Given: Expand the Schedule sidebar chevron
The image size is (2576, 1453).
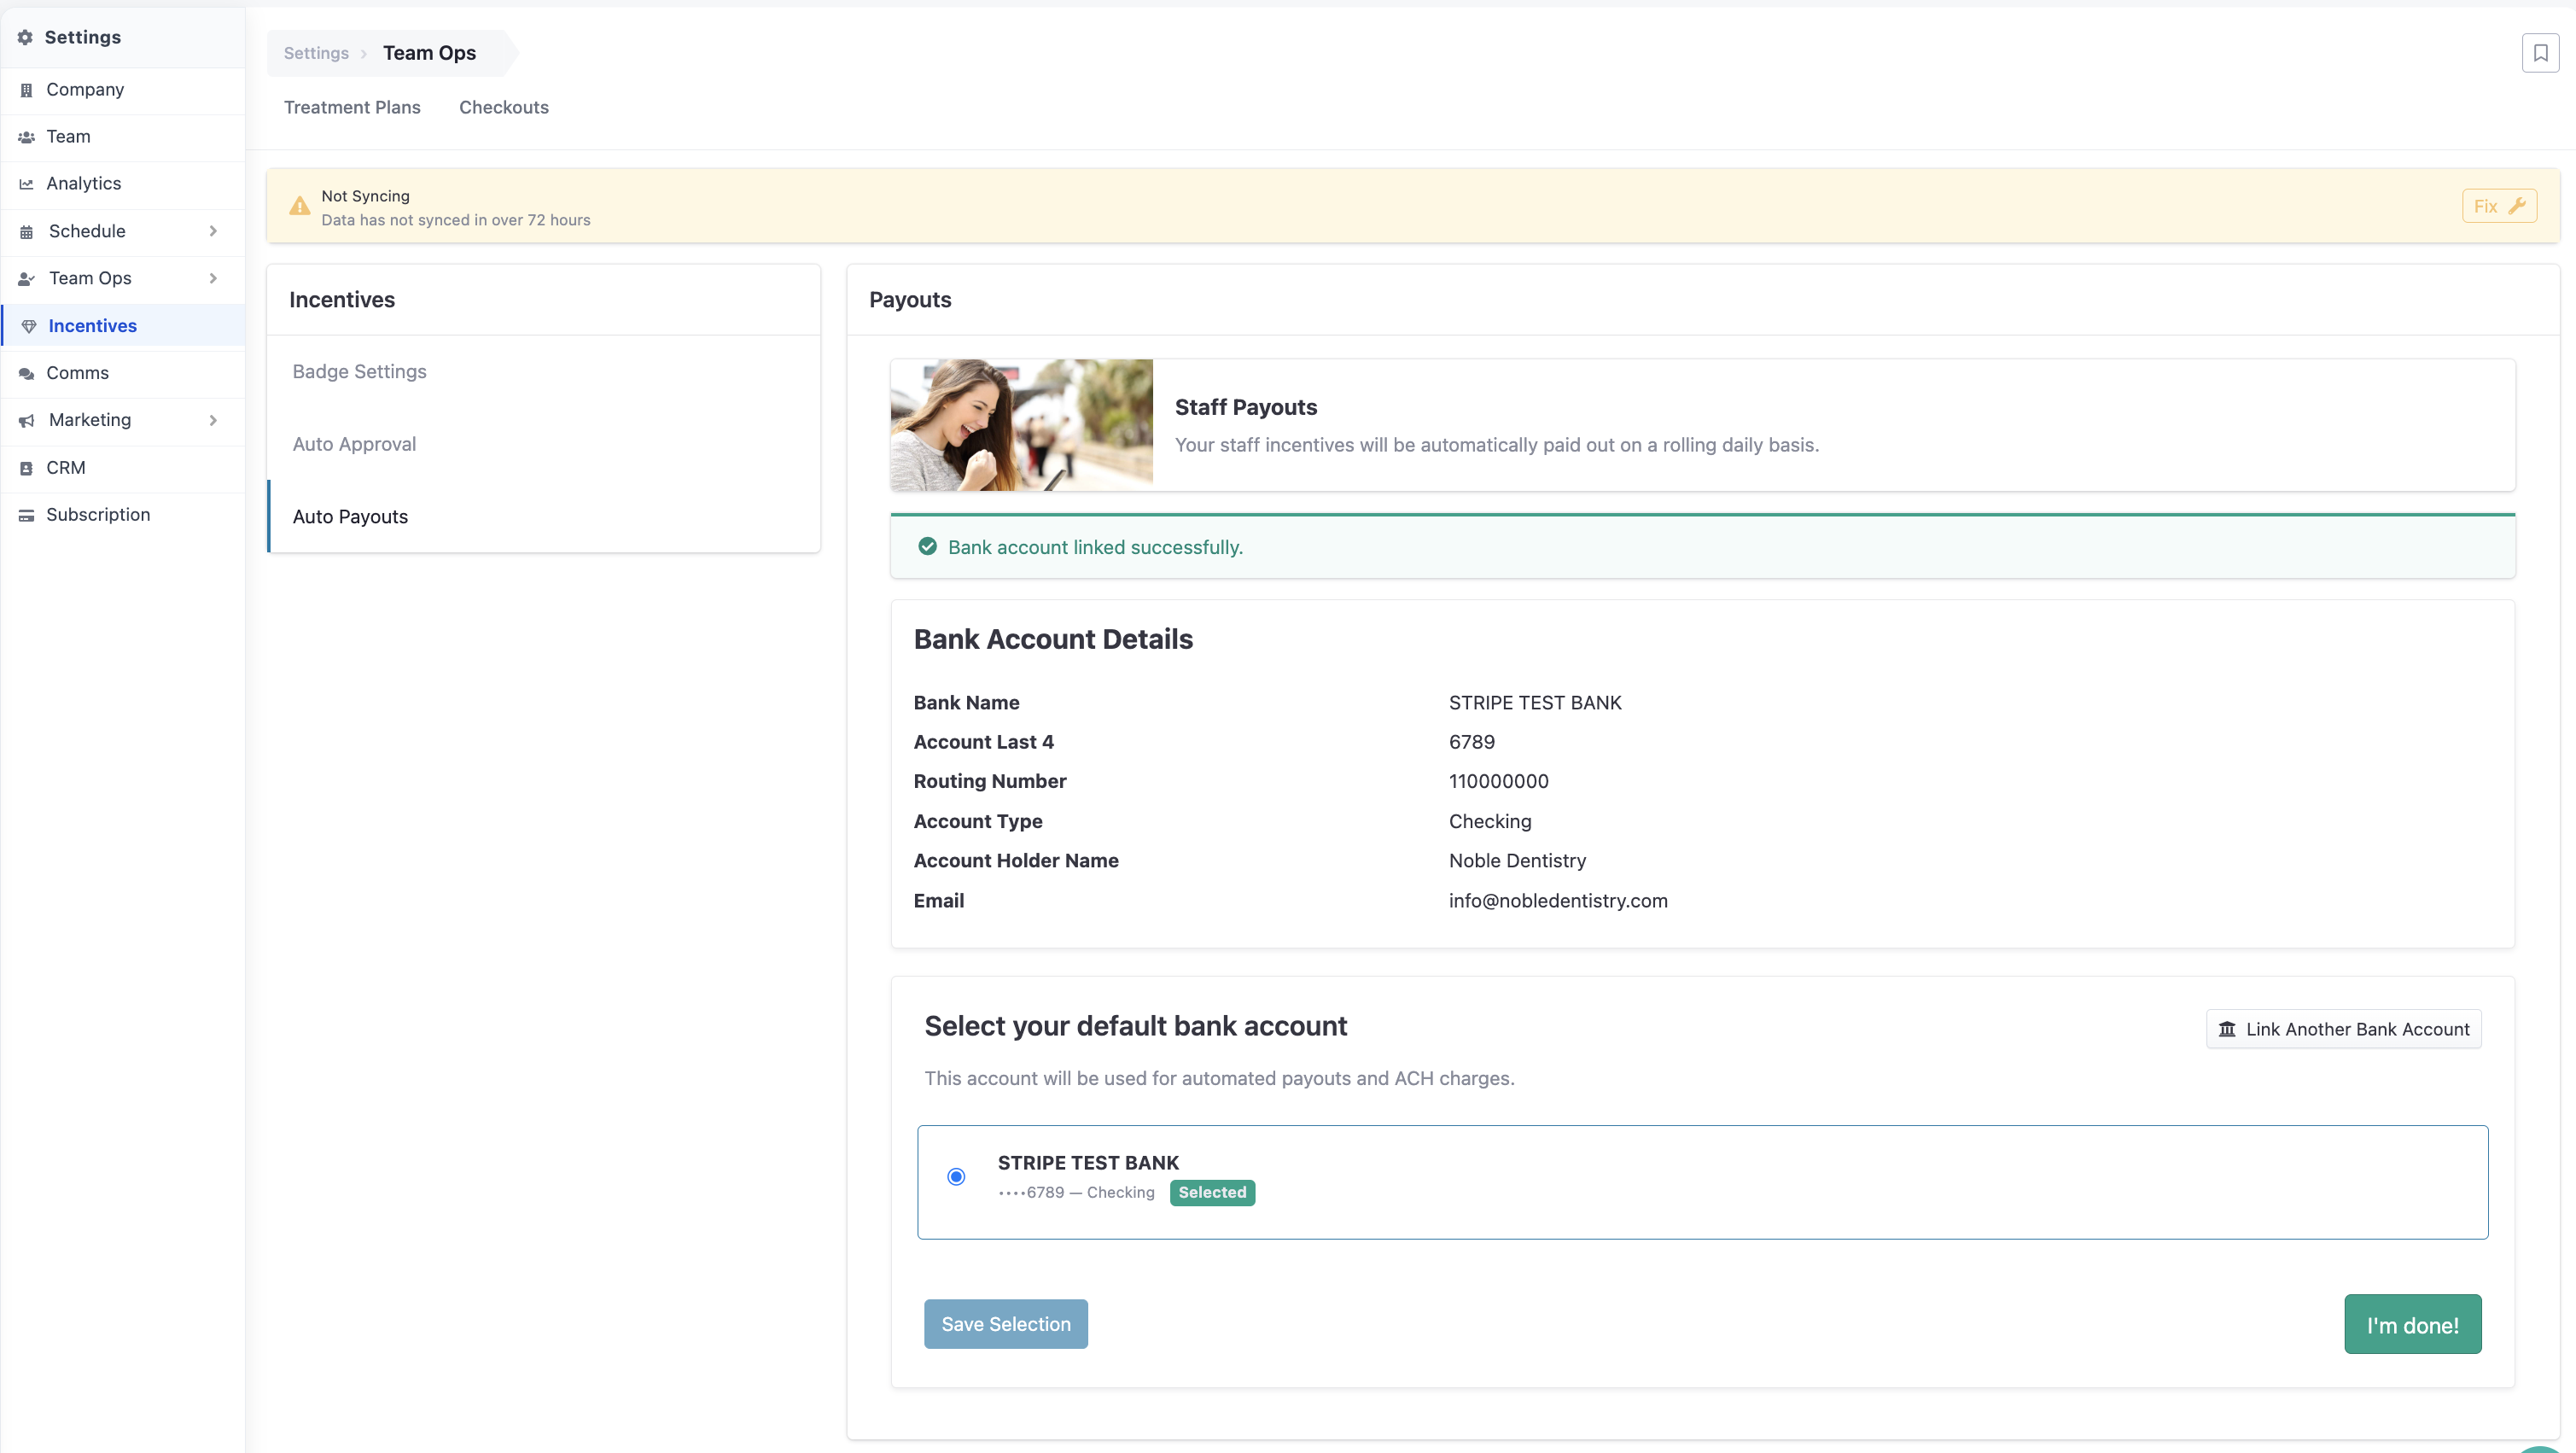Looking at the screenshot, I should click(213, 231).
